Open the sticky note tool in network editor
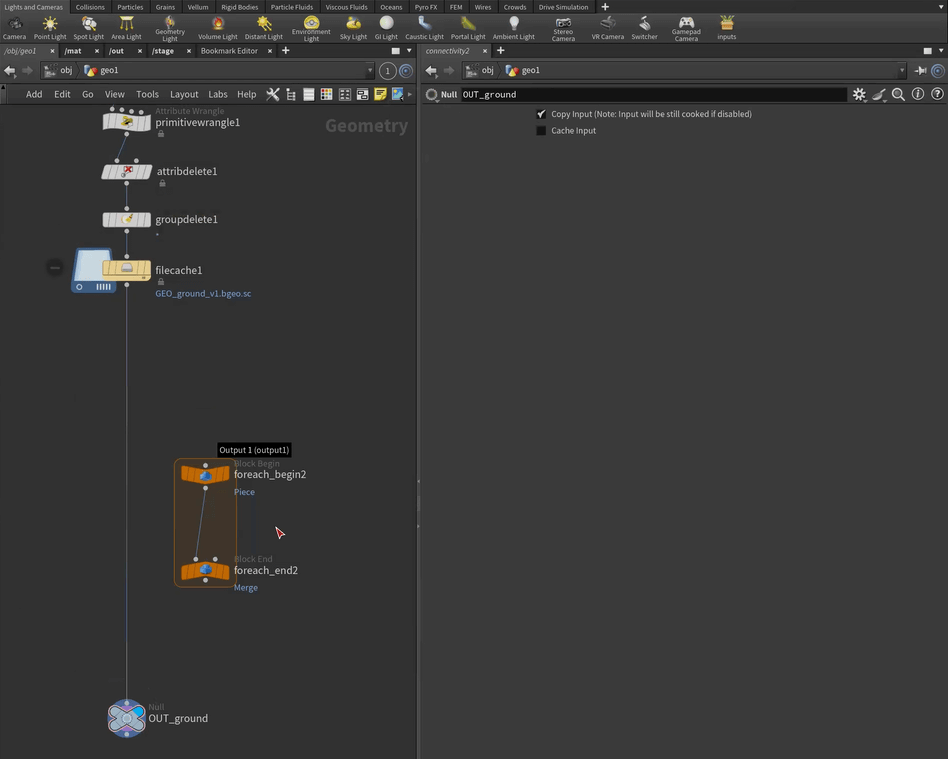This screenshot has width=948, height=759. (380, 94)
